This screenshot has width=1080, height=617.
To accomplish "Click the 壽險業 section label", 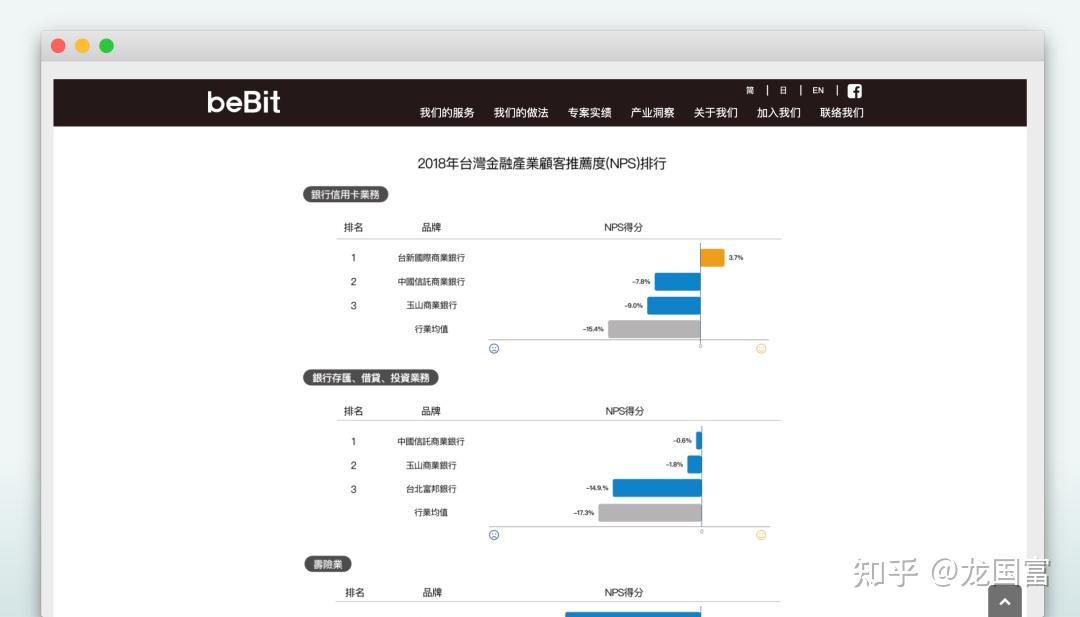I will (327, 563).
